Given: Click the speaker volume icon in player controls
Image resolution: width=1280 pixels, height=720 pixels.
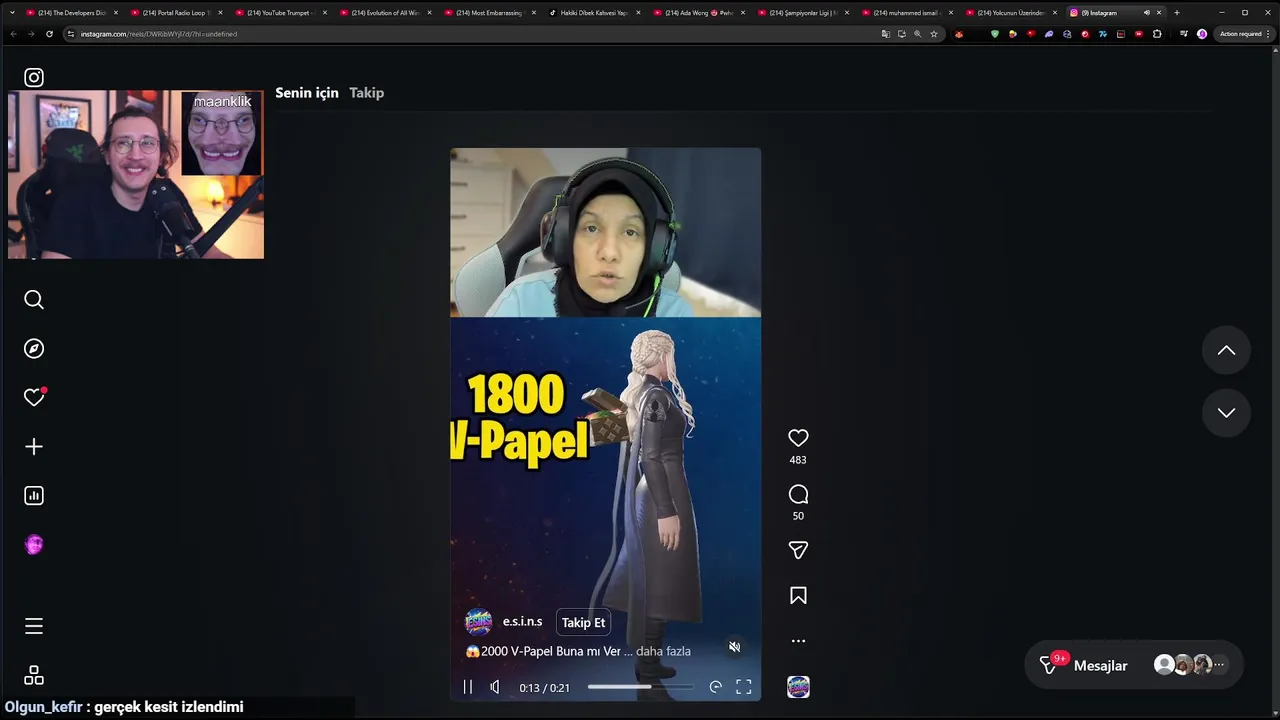Looking at the screenshot, I should pyautogui.click(x=495, y=687).
